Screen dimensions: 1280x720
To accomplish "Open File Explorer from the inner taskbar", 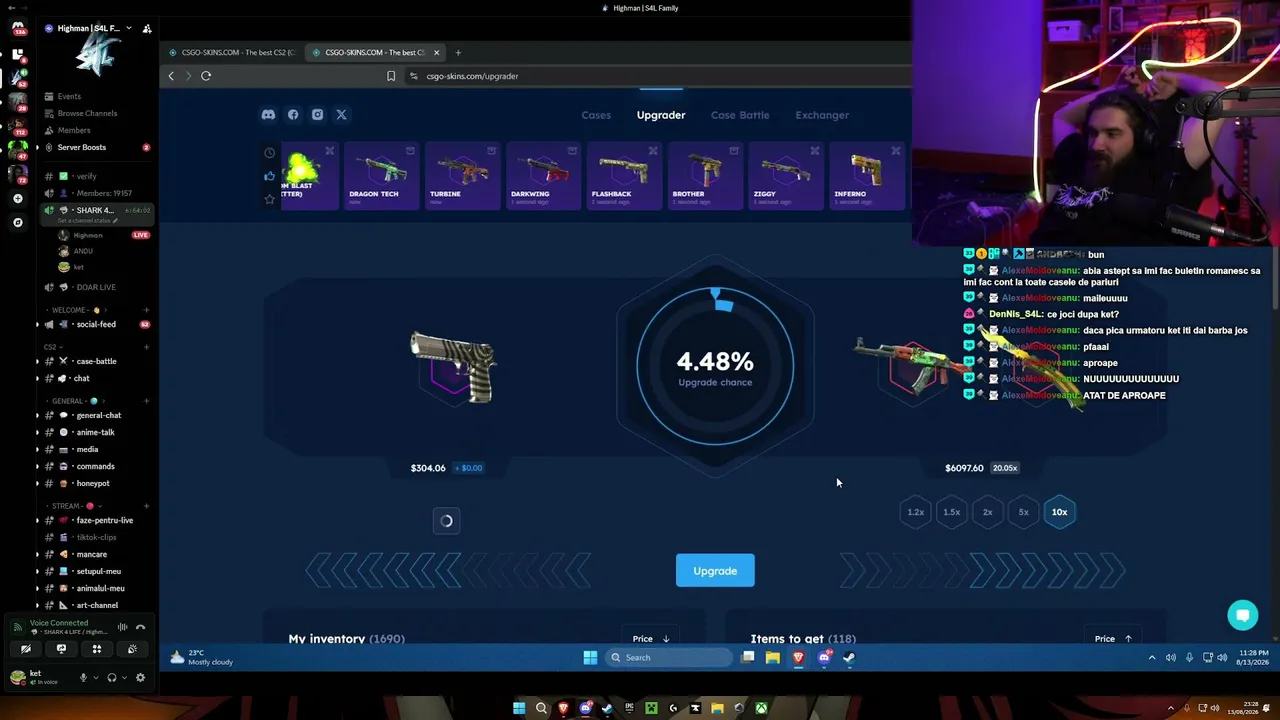I will (x=773, y=657).
